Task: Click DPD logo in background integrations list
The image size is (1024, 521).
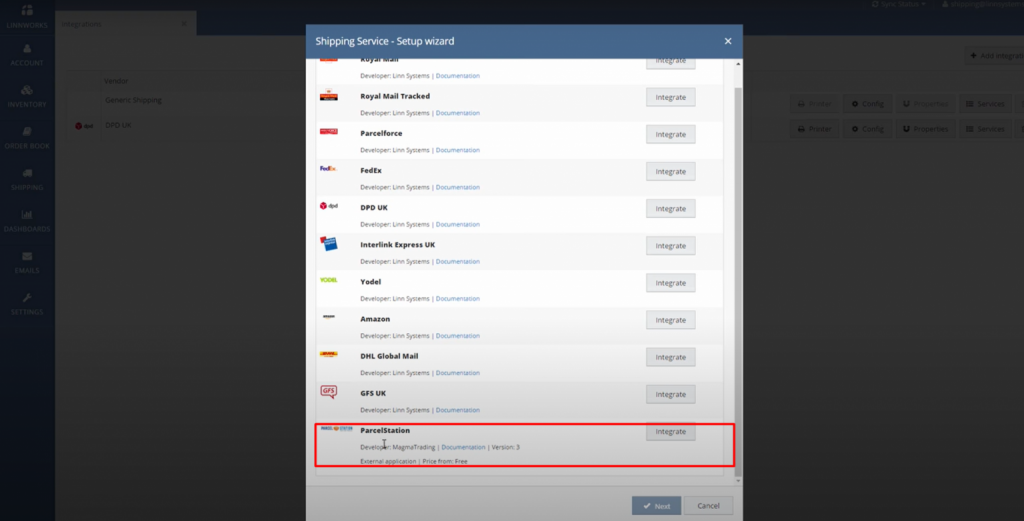Action: (x=84, y=126)
